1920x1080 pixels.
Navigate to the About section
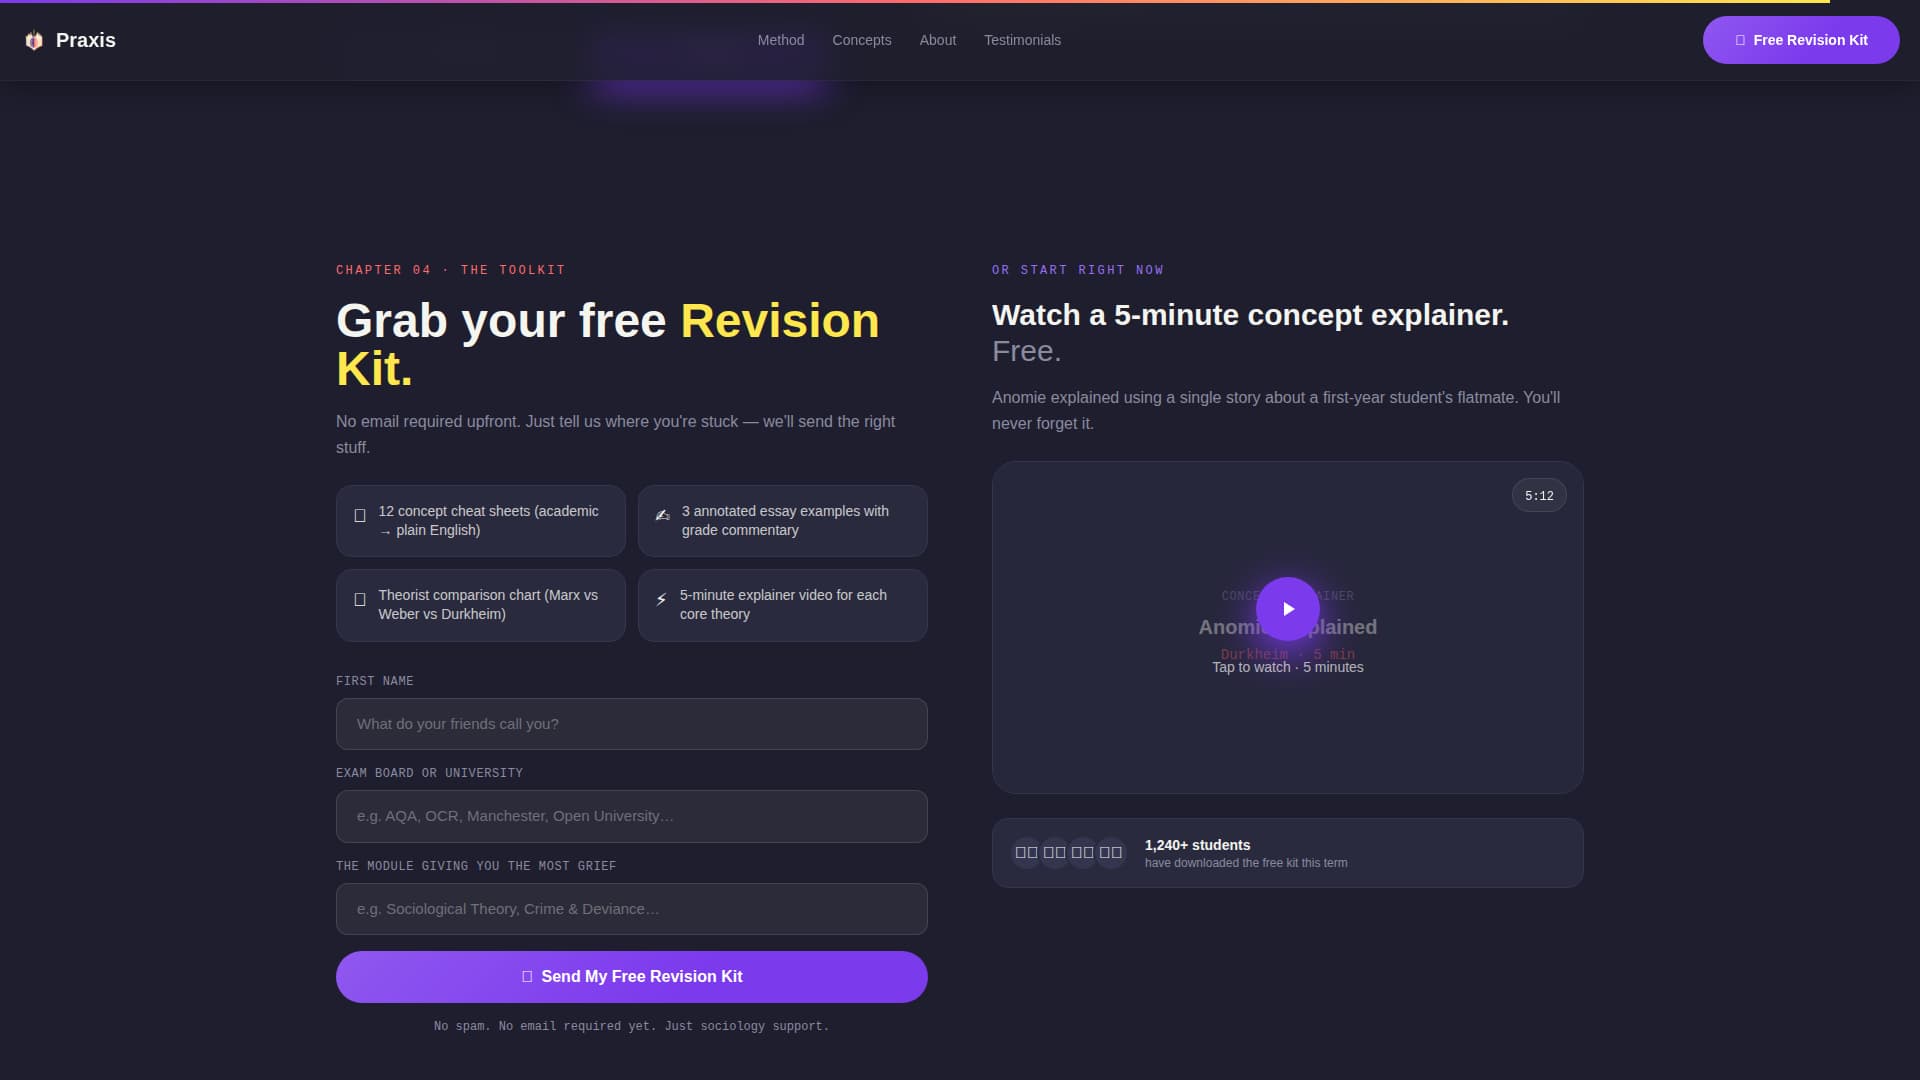[x=938, y=40]
